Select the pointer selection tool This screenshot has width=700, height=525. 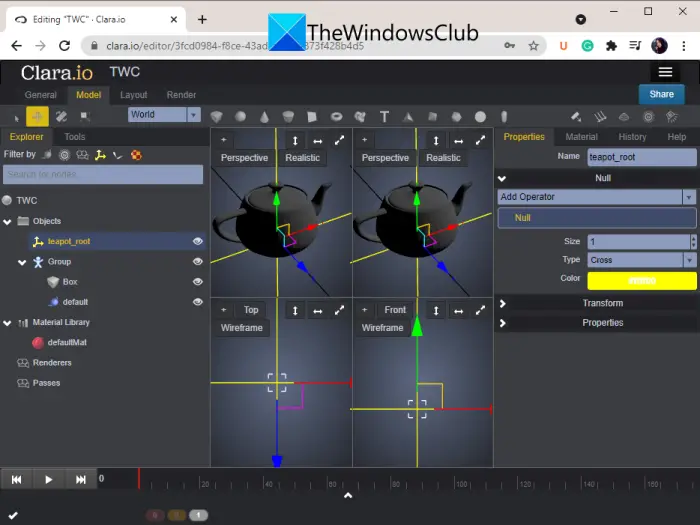pyautogui.click(x=17, y=118)
